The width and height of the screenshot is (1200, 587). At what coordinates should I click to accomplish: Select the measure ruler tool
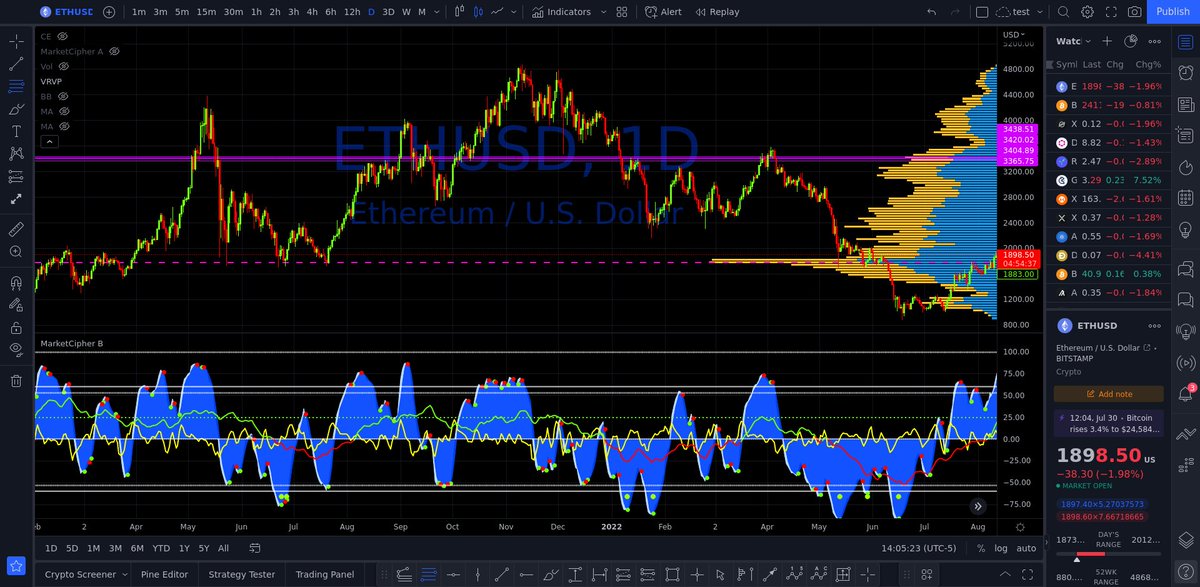[16, 229]
